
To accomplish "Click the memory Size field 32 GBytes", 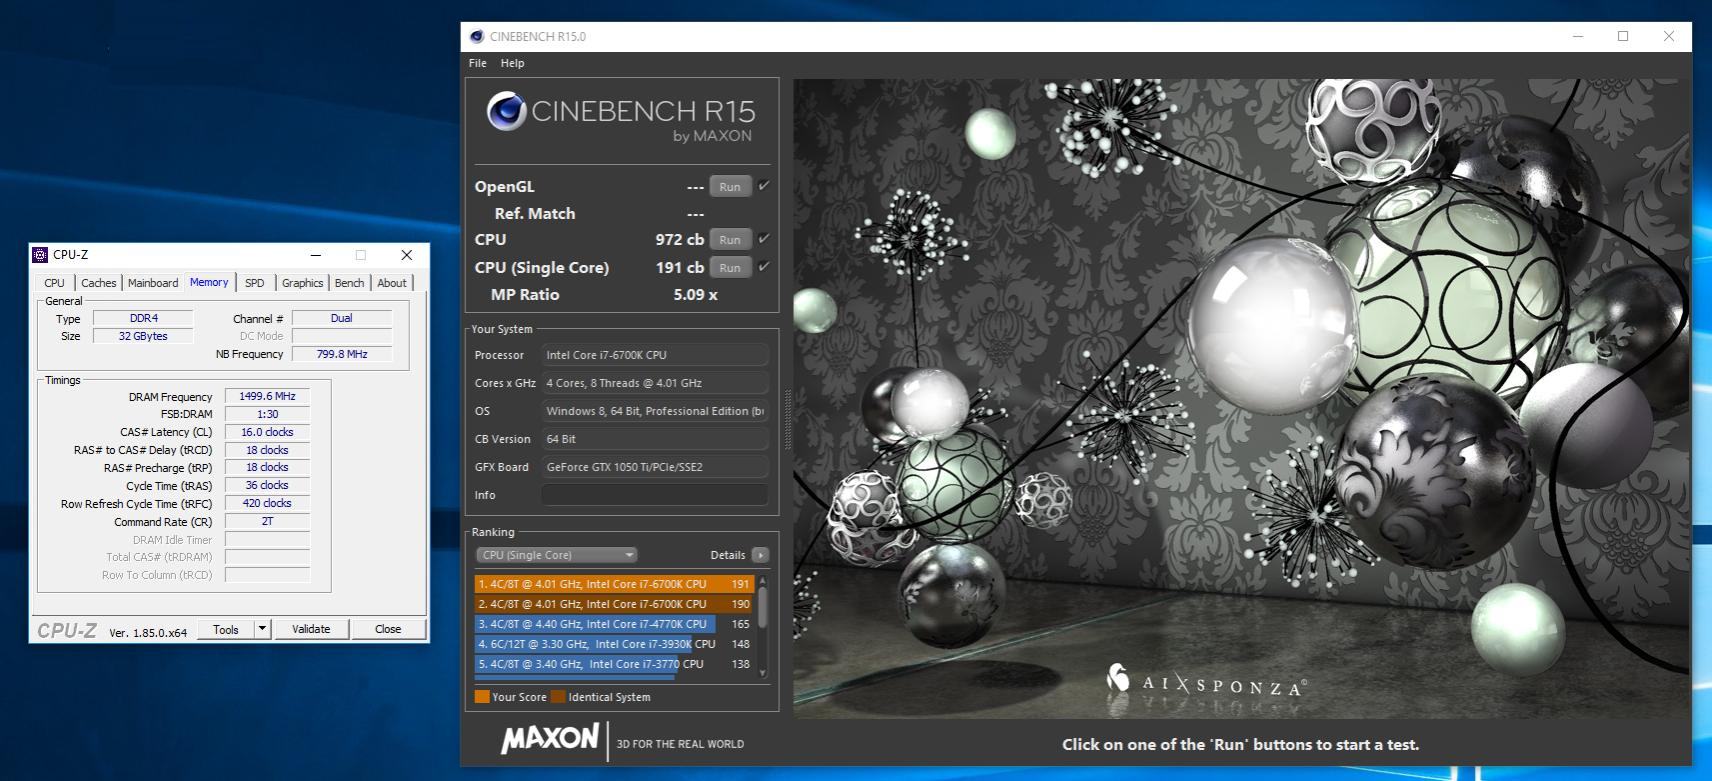I will tap(143, 336).
